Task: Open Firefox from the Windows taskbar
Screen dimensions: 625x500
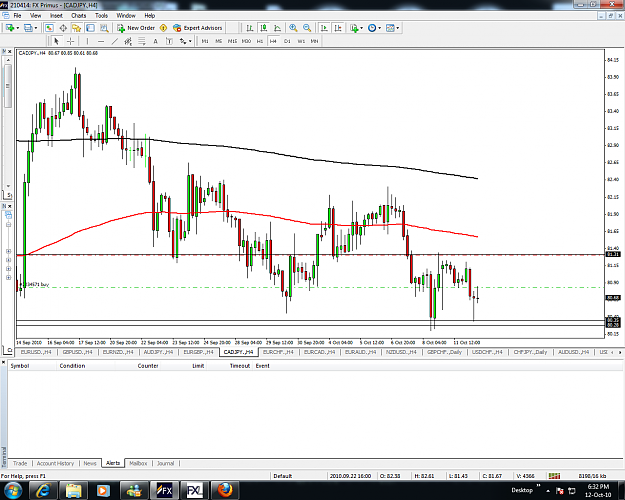Action: 224,490
